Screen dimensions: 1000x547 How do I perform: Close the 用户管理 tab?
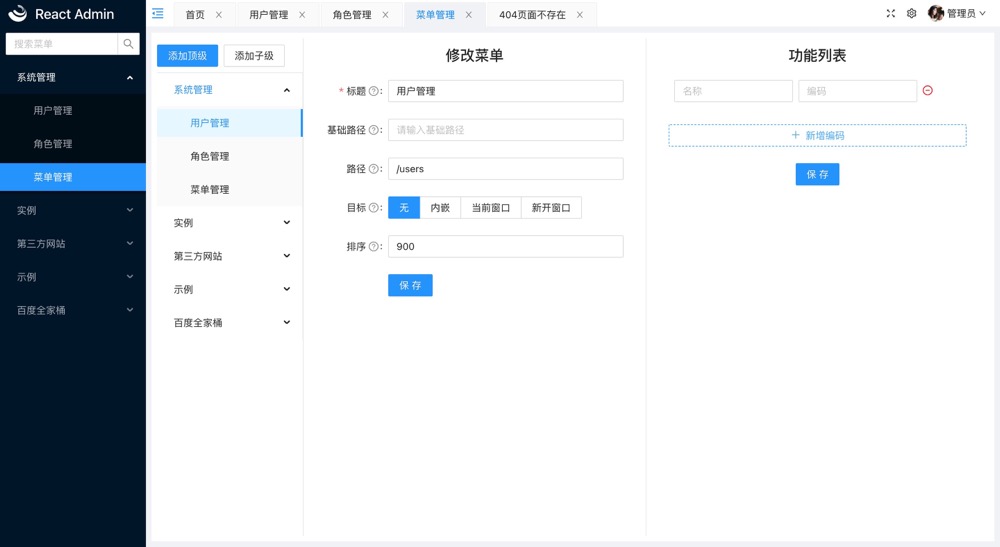pos(302,15)
